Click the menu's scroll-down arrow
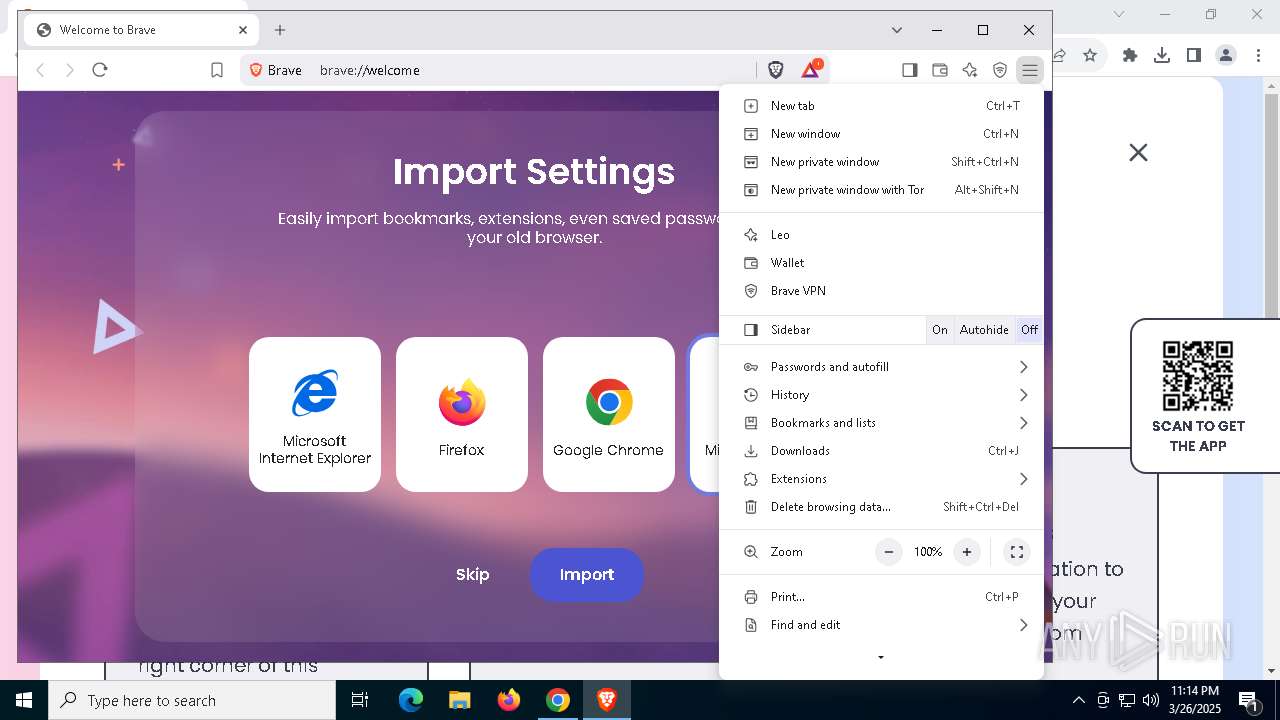The width and height of the screenshot is (1280, 720). pyautogui.click(x=881, y=658)
